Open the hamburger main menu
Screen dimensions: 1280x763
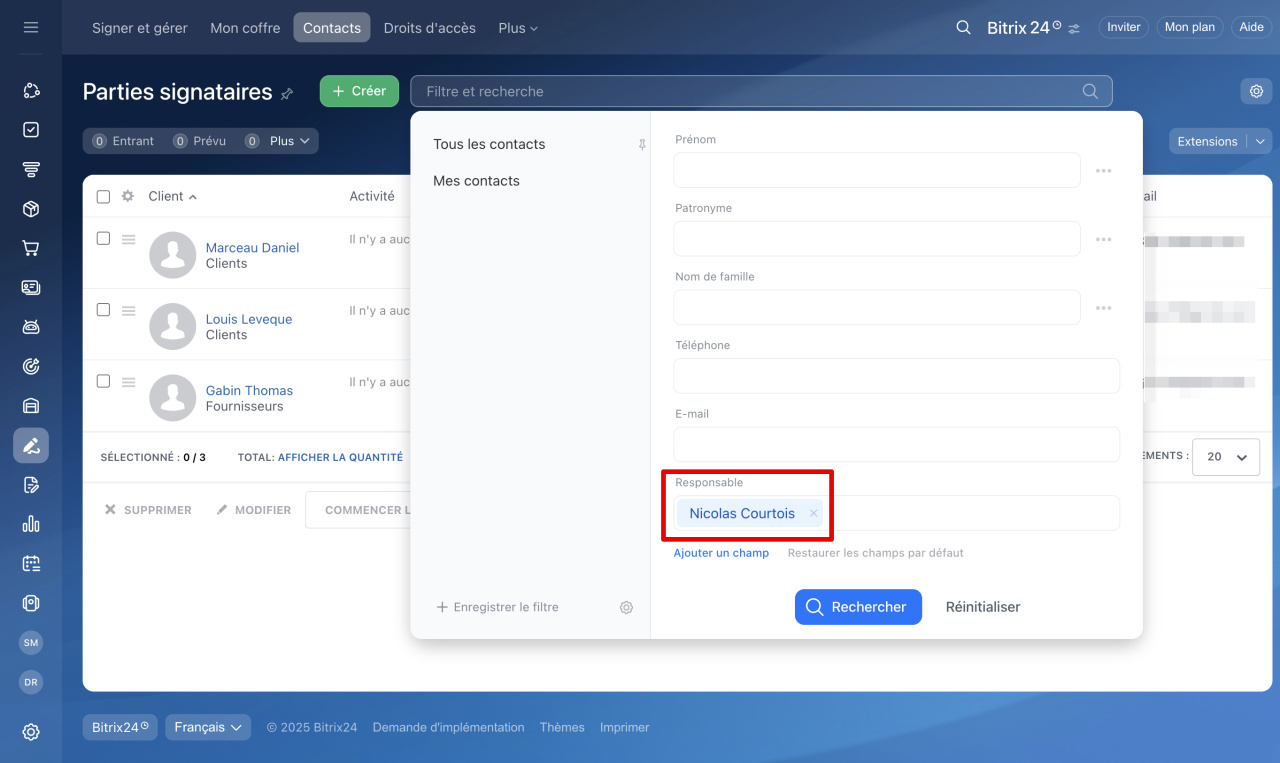pos(31,27)
